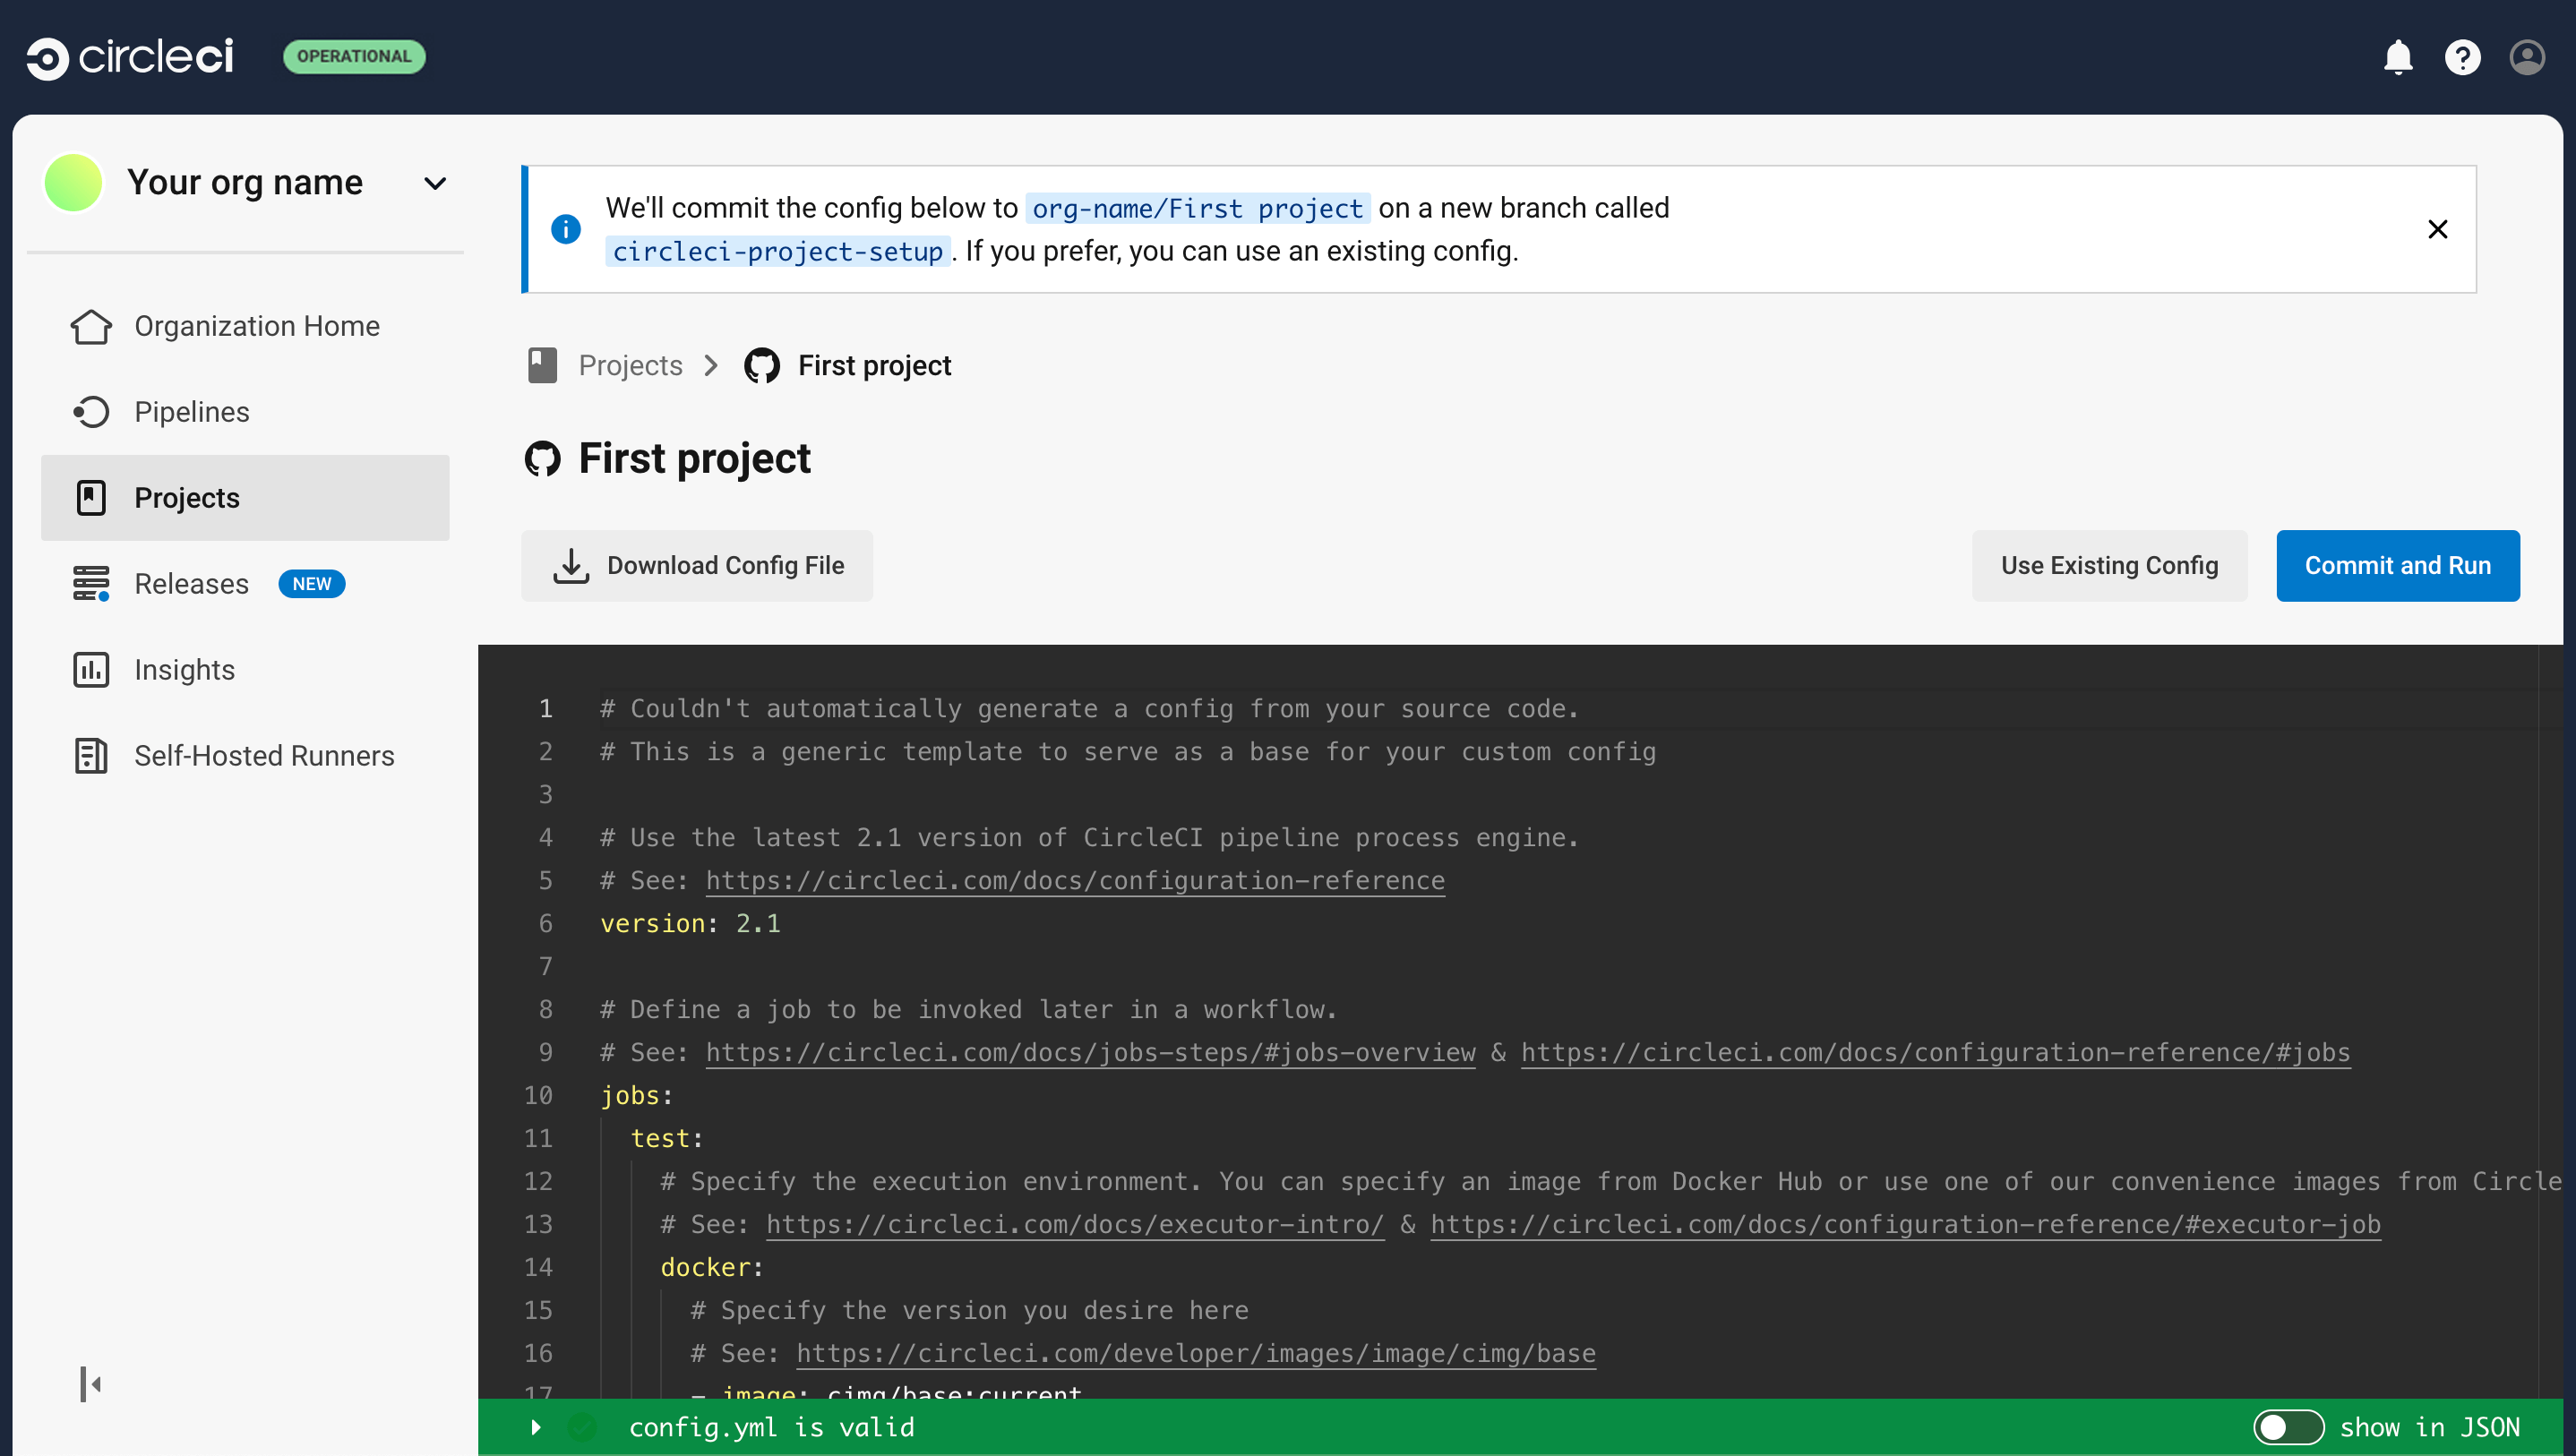Click the green org avatar circle
Screen dimensions: 2576x1456
coord(73,182)
